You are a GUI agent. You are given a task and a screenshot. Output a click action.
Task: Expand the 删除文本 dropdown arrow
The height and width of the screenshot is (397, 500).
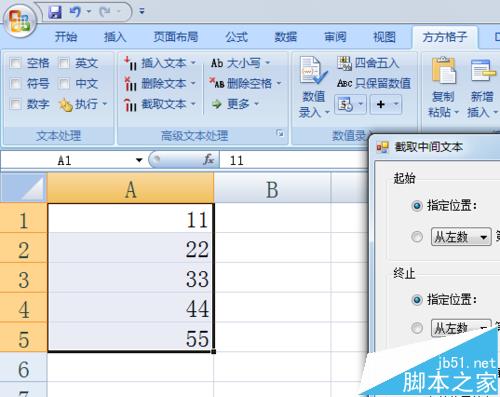tap(193, 83)
